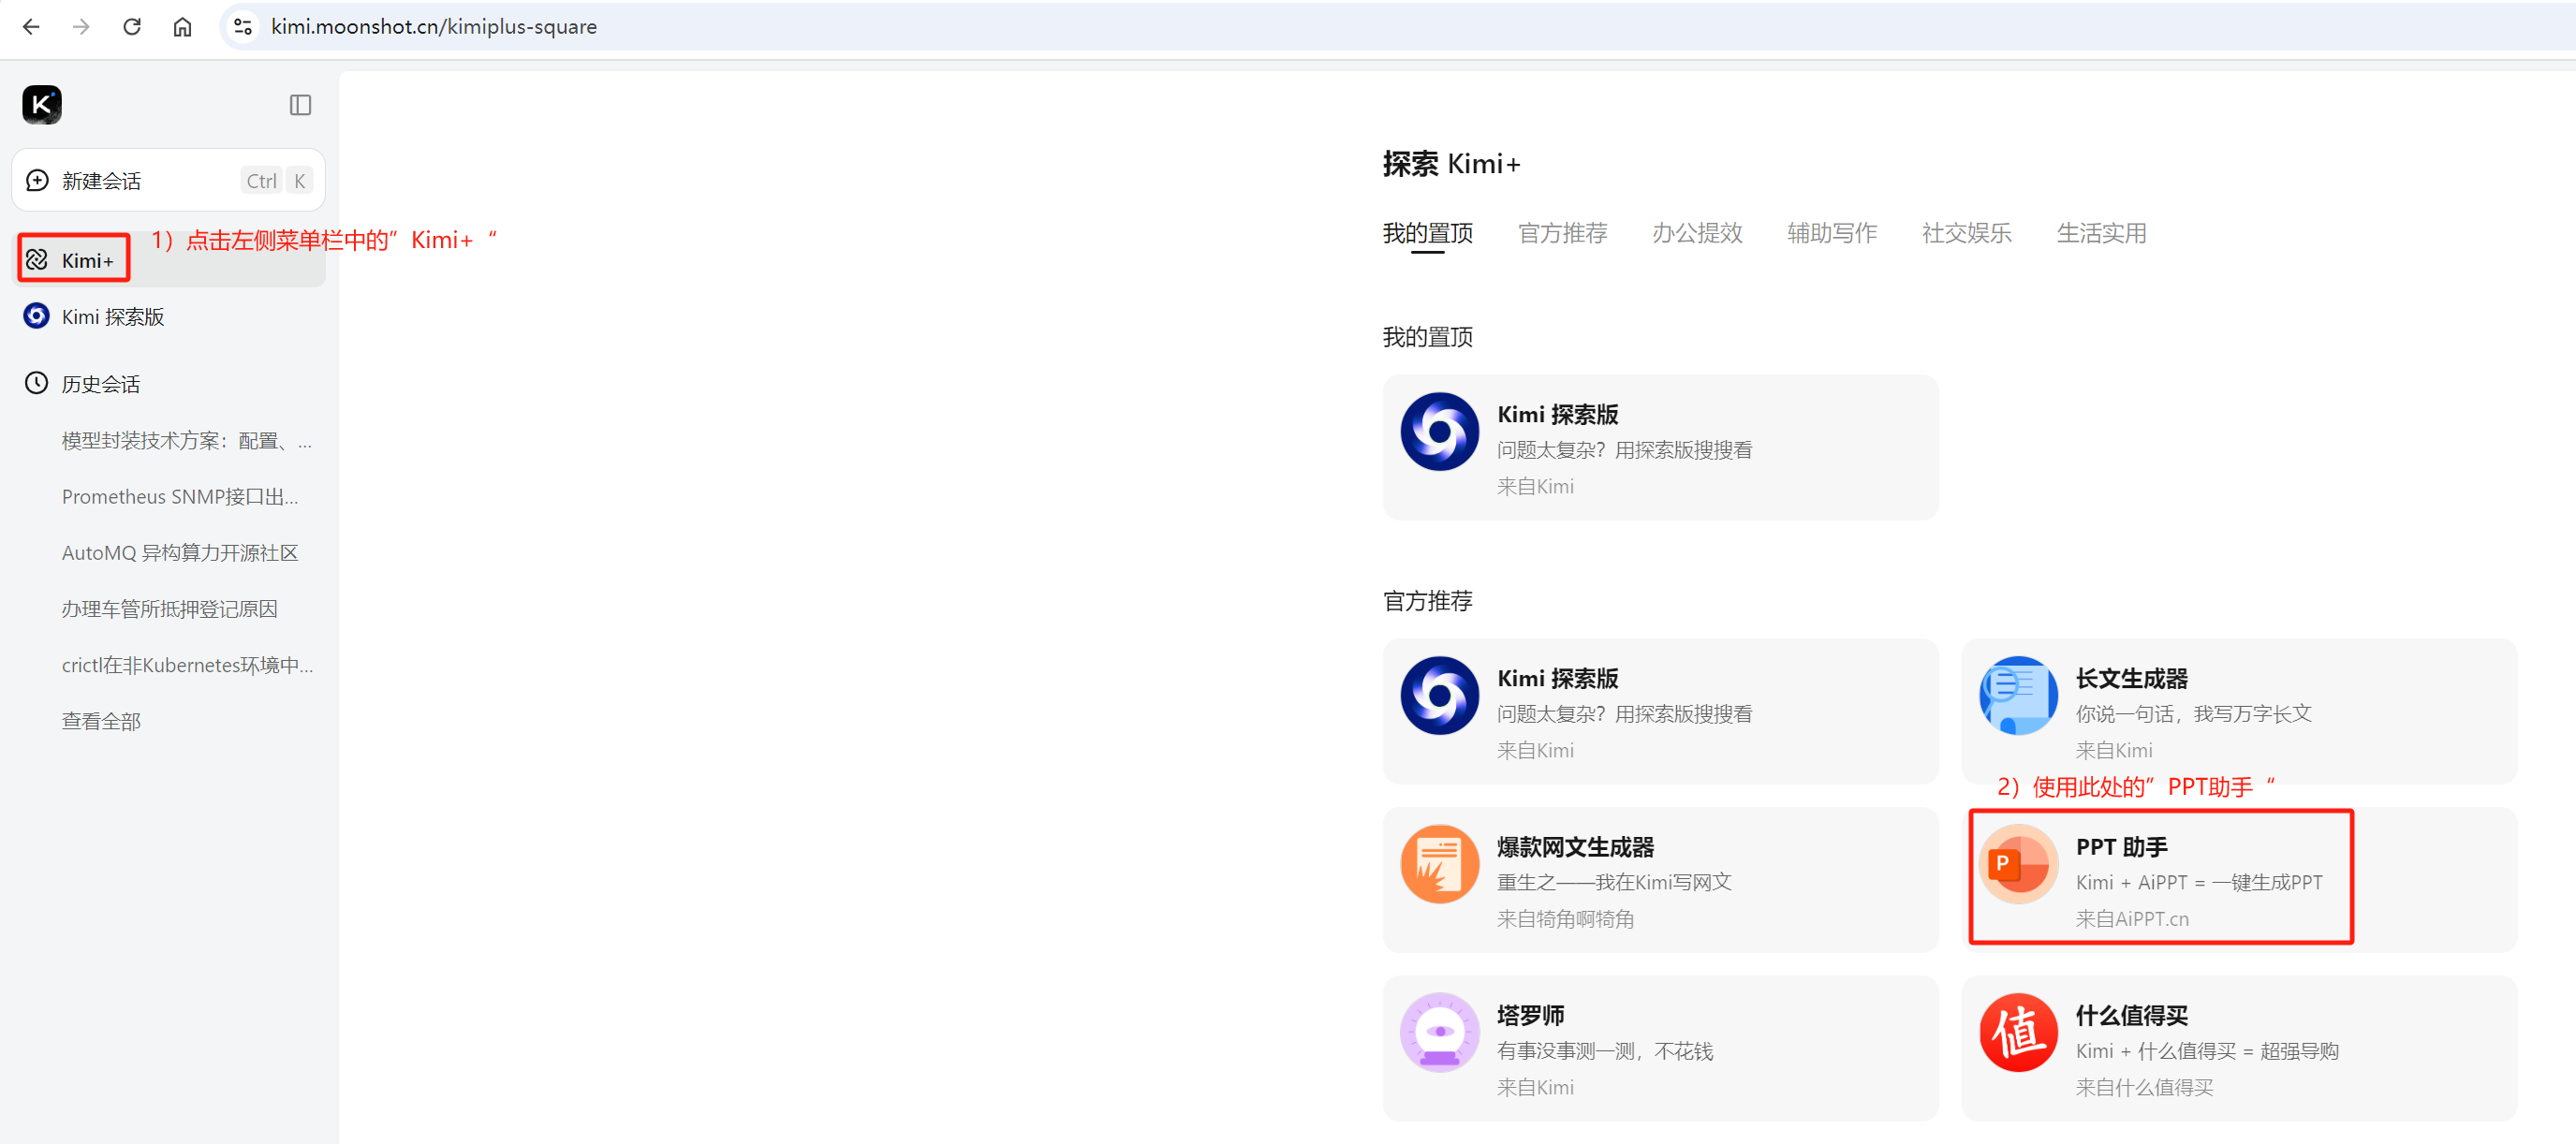Collapse the sidebar with panel toggle icon
Screen dimensions: 2576x1144
coord(300,105)
